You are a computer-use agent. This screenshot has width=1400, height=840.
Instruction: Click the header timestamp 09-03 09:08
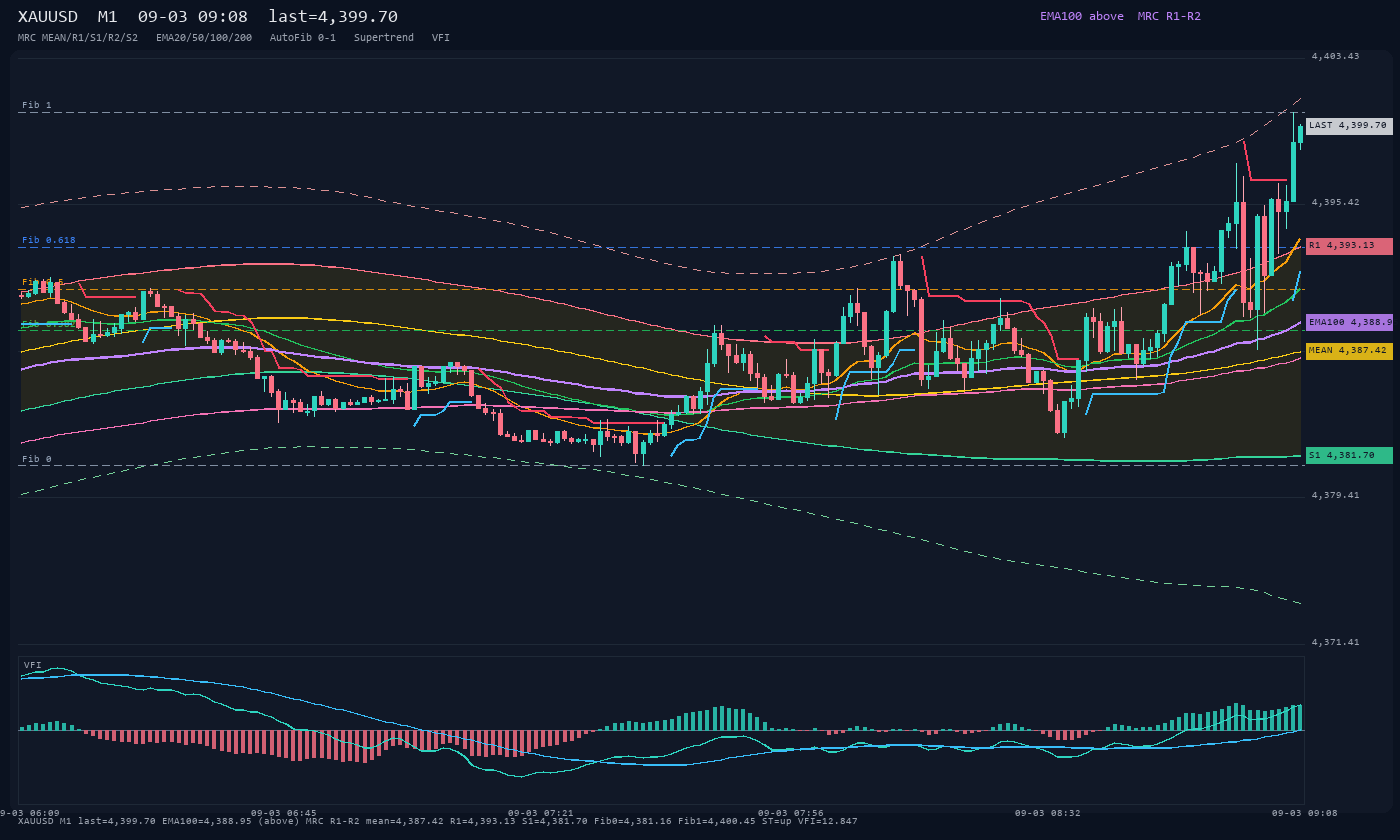click(x=193, y=17)
